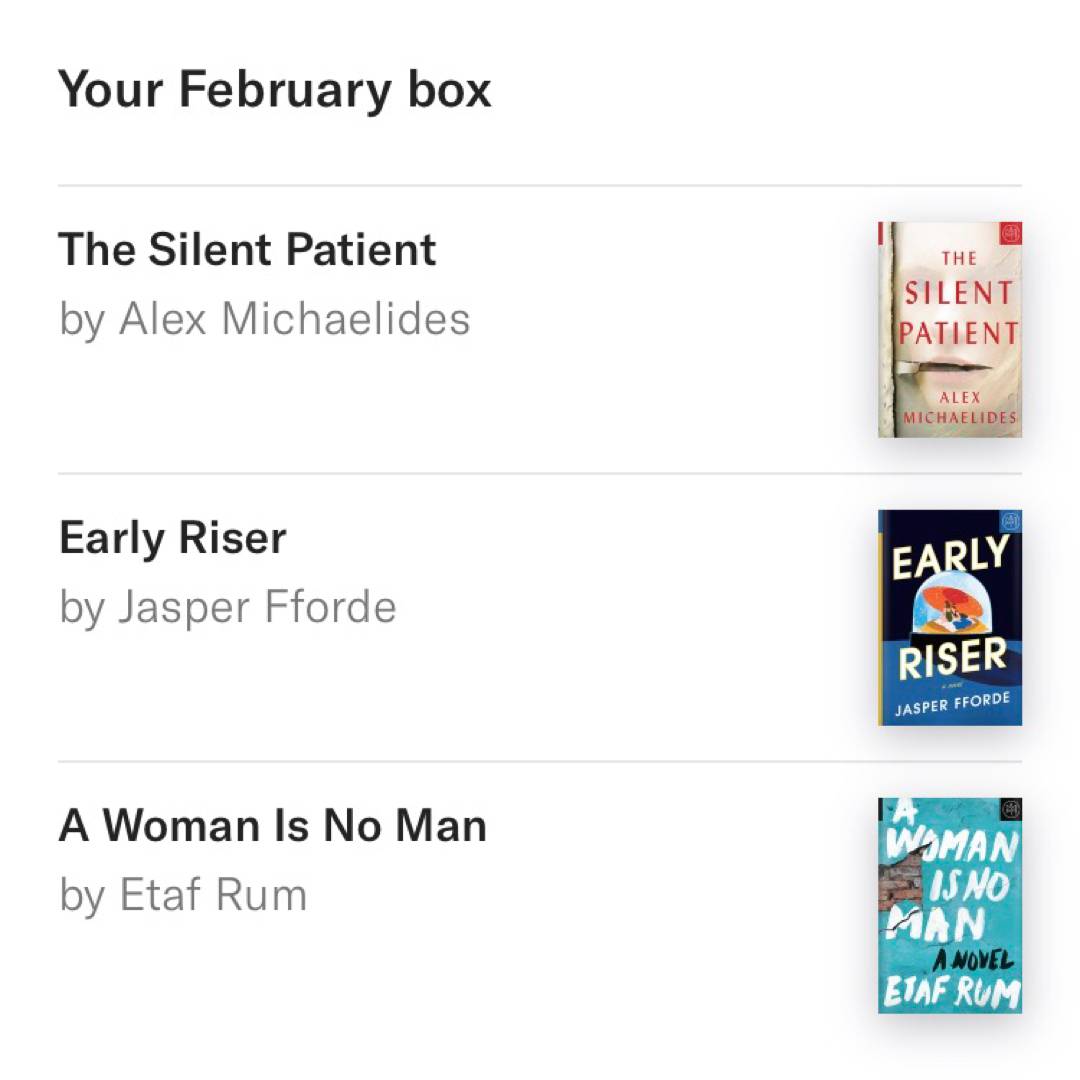The width and height of the screenshot is (1080, 1080).
Task: Tap author line 'by Jasper Fforde'
Action: coord(228,607)
